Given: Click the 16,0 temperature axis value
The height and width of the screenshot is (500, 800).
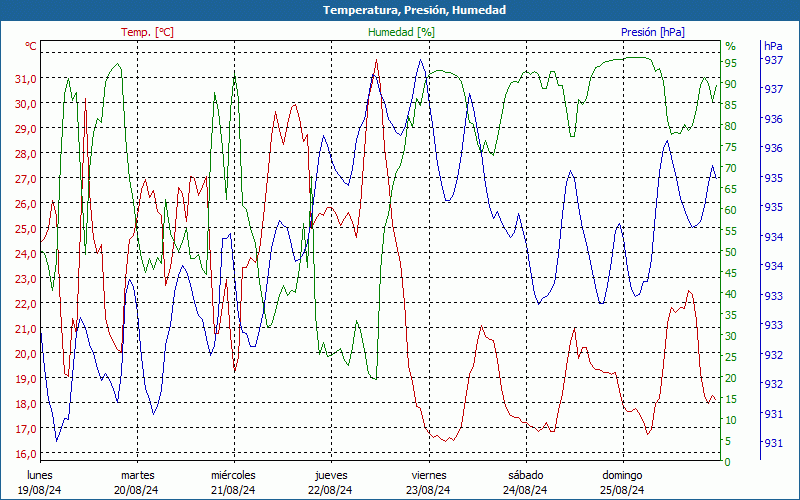Looking at the screenshot, I should (26, 454).
